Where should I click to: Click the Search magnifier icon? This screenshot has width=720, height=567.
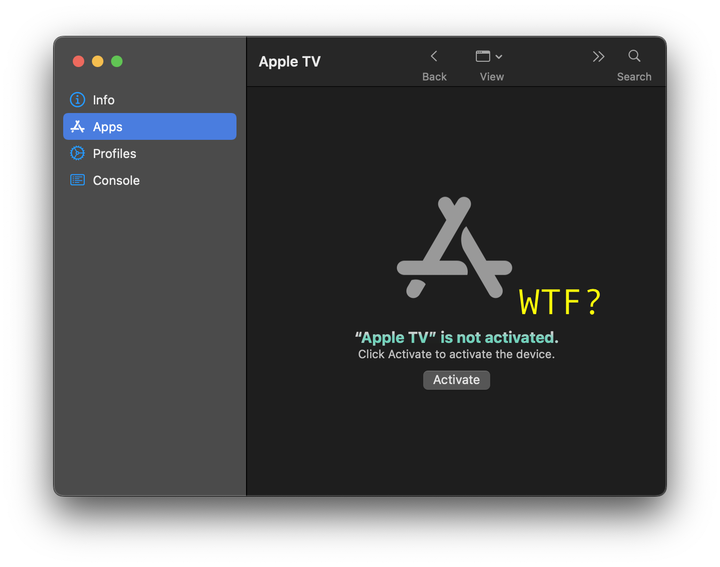[x=634, y=56]
